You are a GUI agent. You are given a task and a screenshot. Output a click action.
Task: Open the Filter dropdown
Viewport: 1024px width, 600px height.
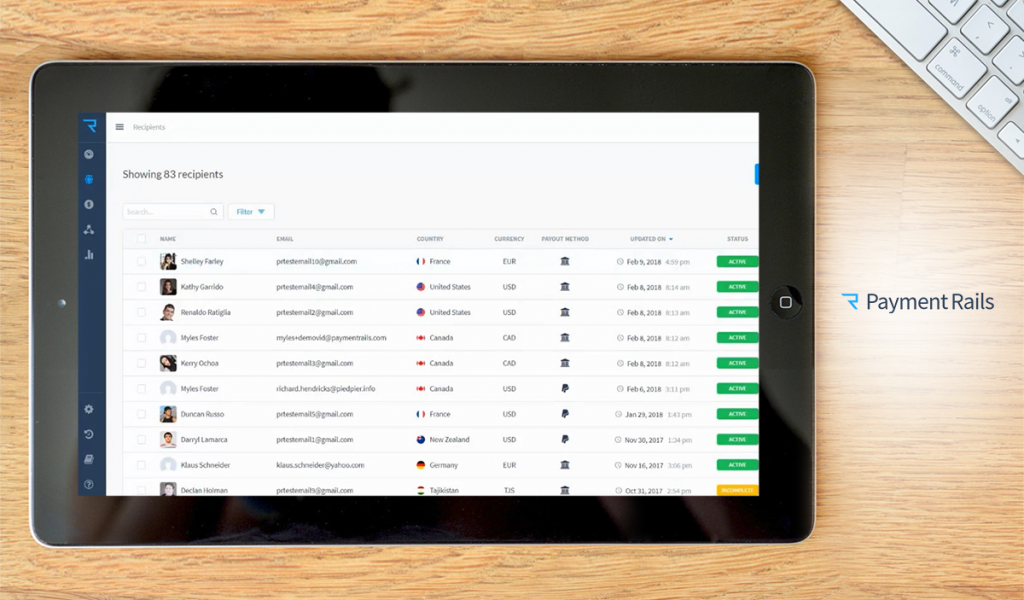click(x=251, y=211)
